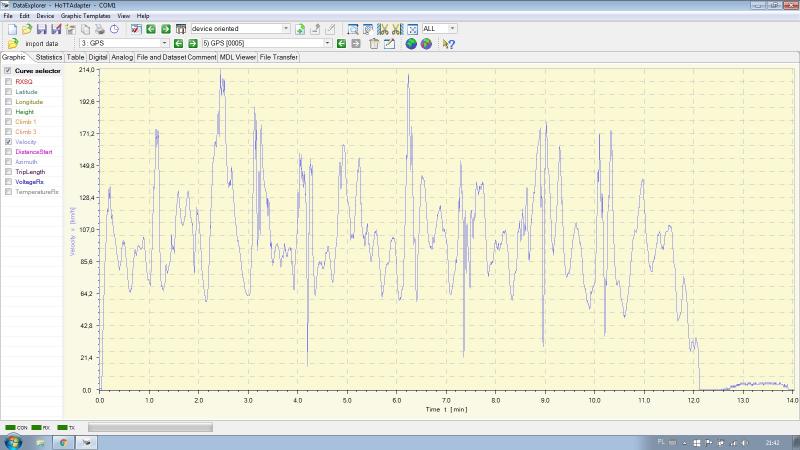The image size is (800, 450).
Task: Open the 'device oriented' dropdown
Action: click(286, 29)
